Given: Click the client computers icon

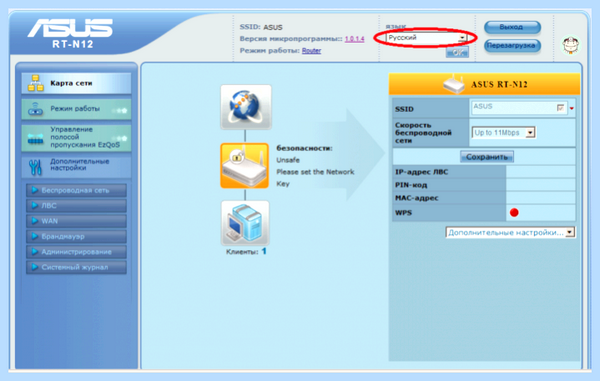Looking at the screenshot, I should [245, 223].
